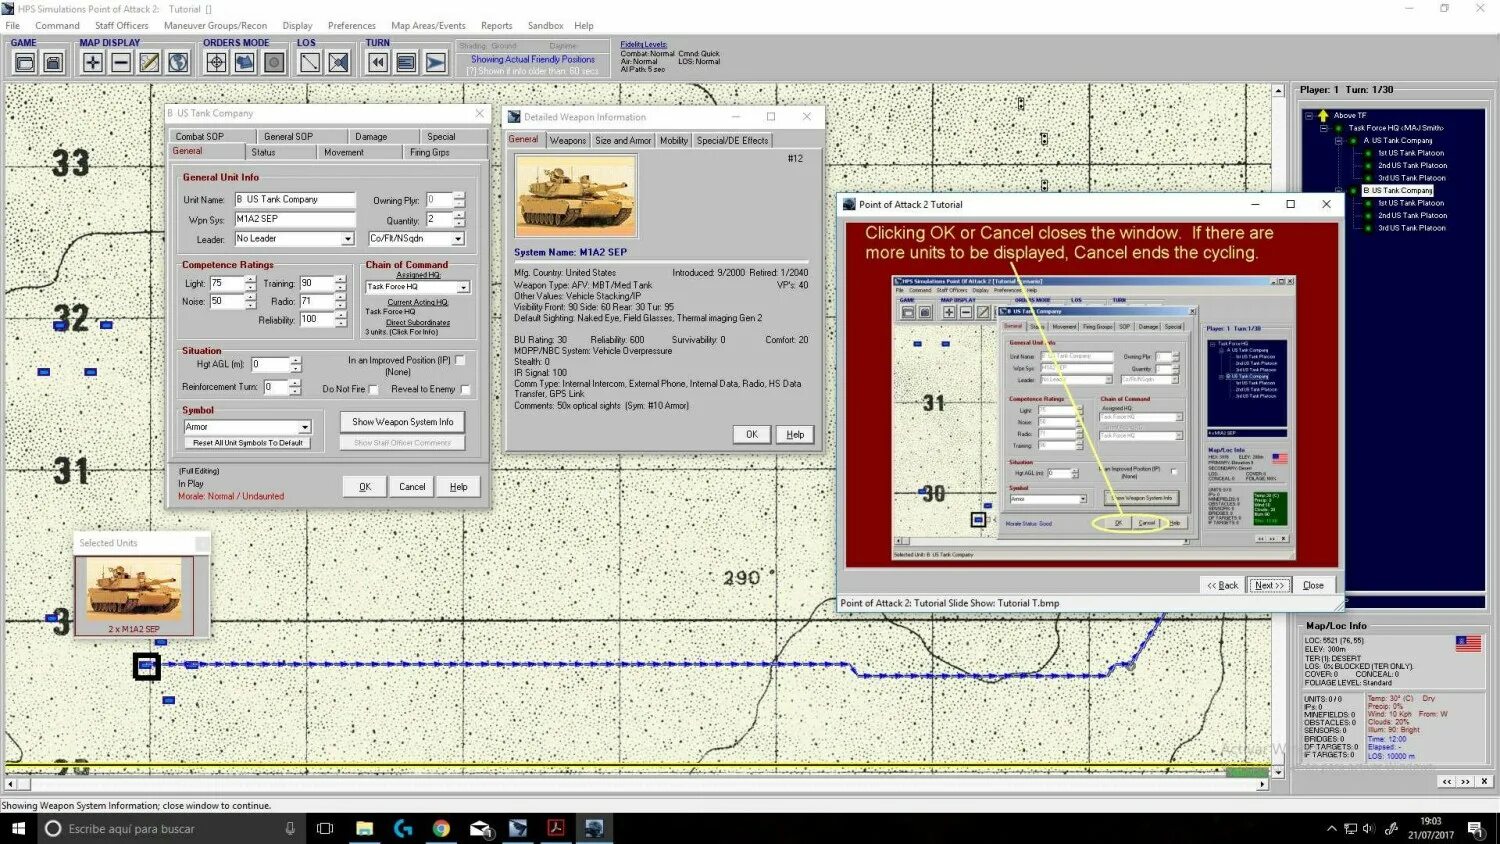Switch to the Special/DE Effects tab
The height and width of the screenshot is (844, 1500).
tap(732, 140)
